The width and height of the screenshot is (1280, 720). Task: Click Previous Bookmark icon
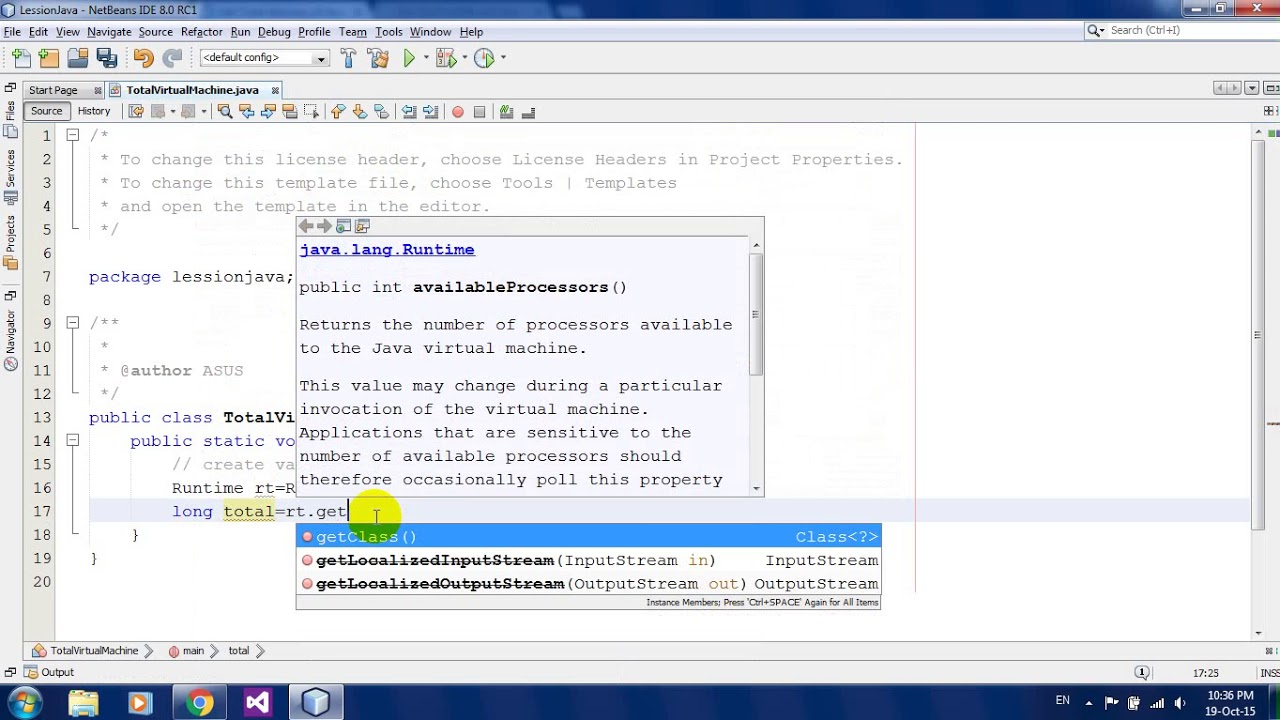click(338, 112)
